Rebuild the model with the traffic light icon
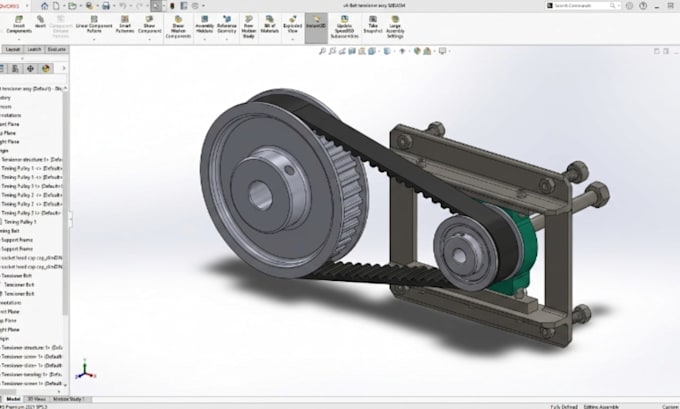The width and height of the screenshot is (680, 409). (172, 6)
